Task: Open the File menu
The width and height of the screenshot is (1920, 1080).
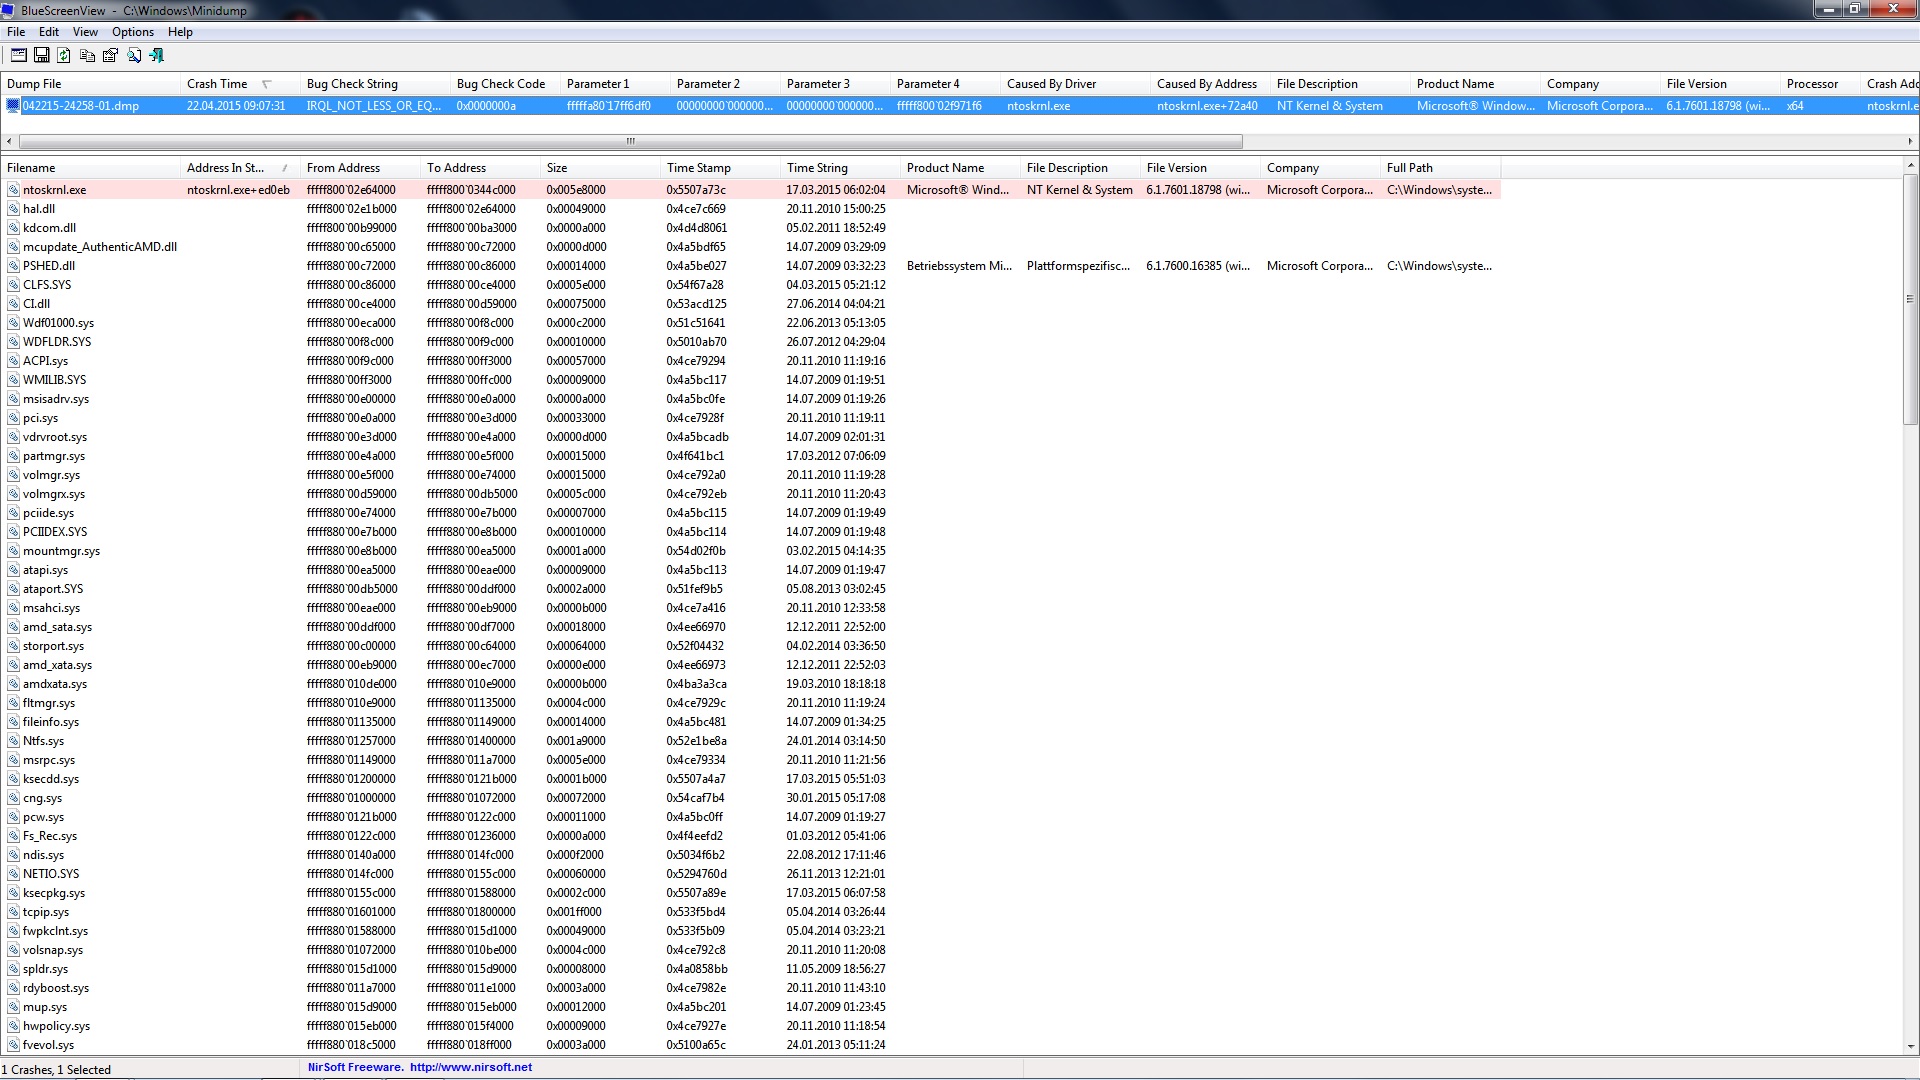Action: click(x=16, y=32)
